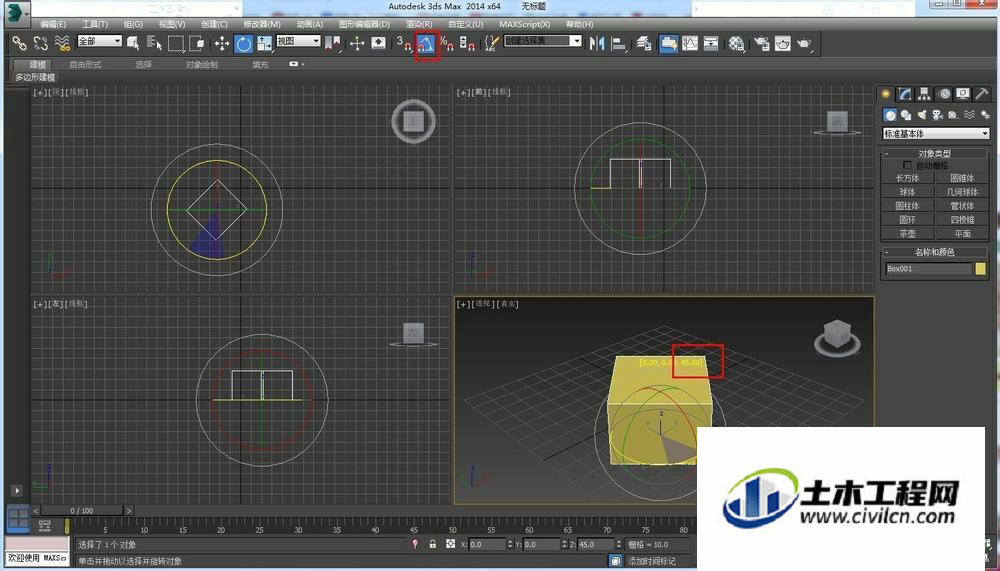Open the reference coordinate 视图 dropdown
Viewport: 1000px width, 571px height.
point(298,41)
